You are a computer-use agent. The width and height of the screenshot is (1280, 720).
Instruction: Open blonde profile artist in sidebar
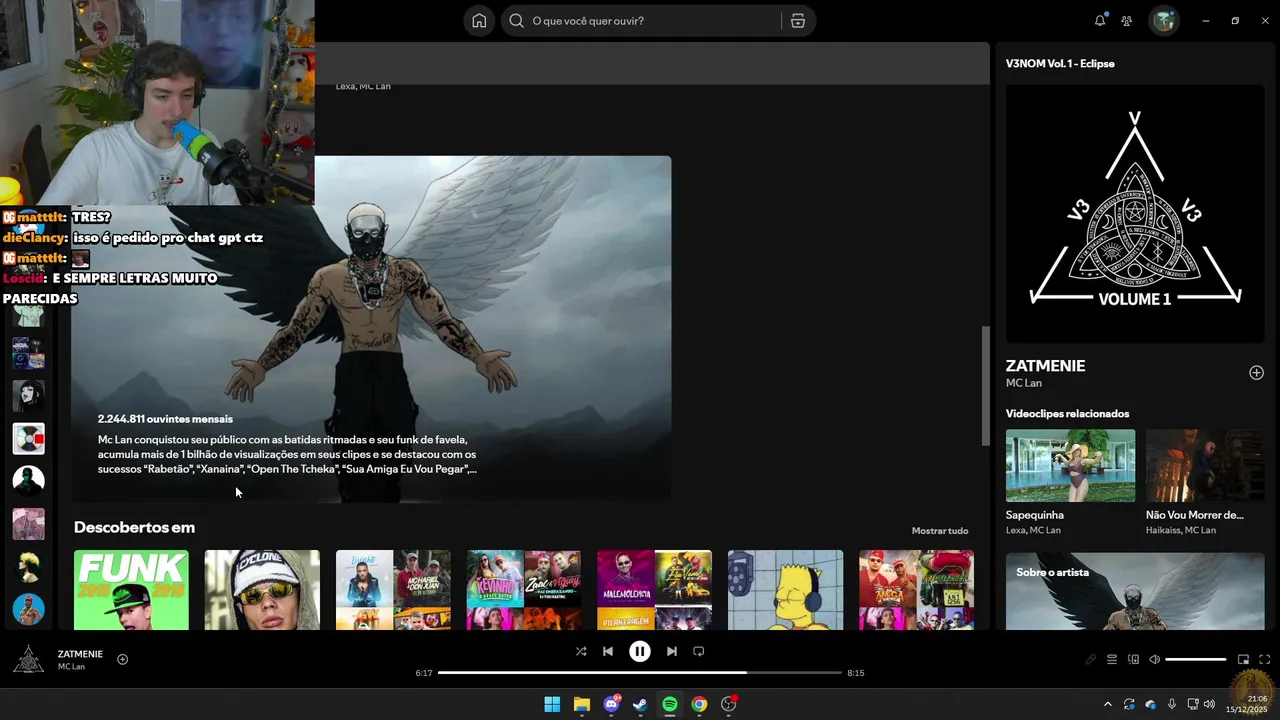tap(28, 567)
